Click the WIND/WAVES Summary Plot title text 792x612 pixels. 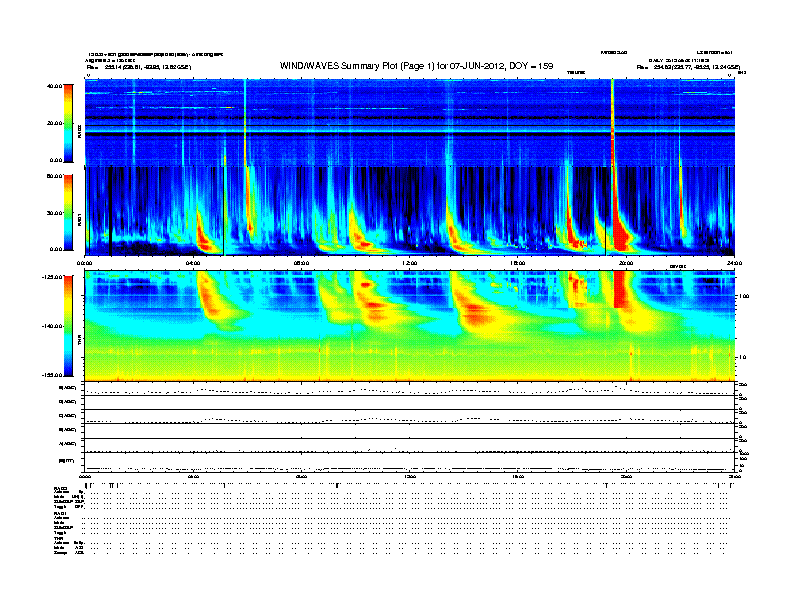(416, 66)
